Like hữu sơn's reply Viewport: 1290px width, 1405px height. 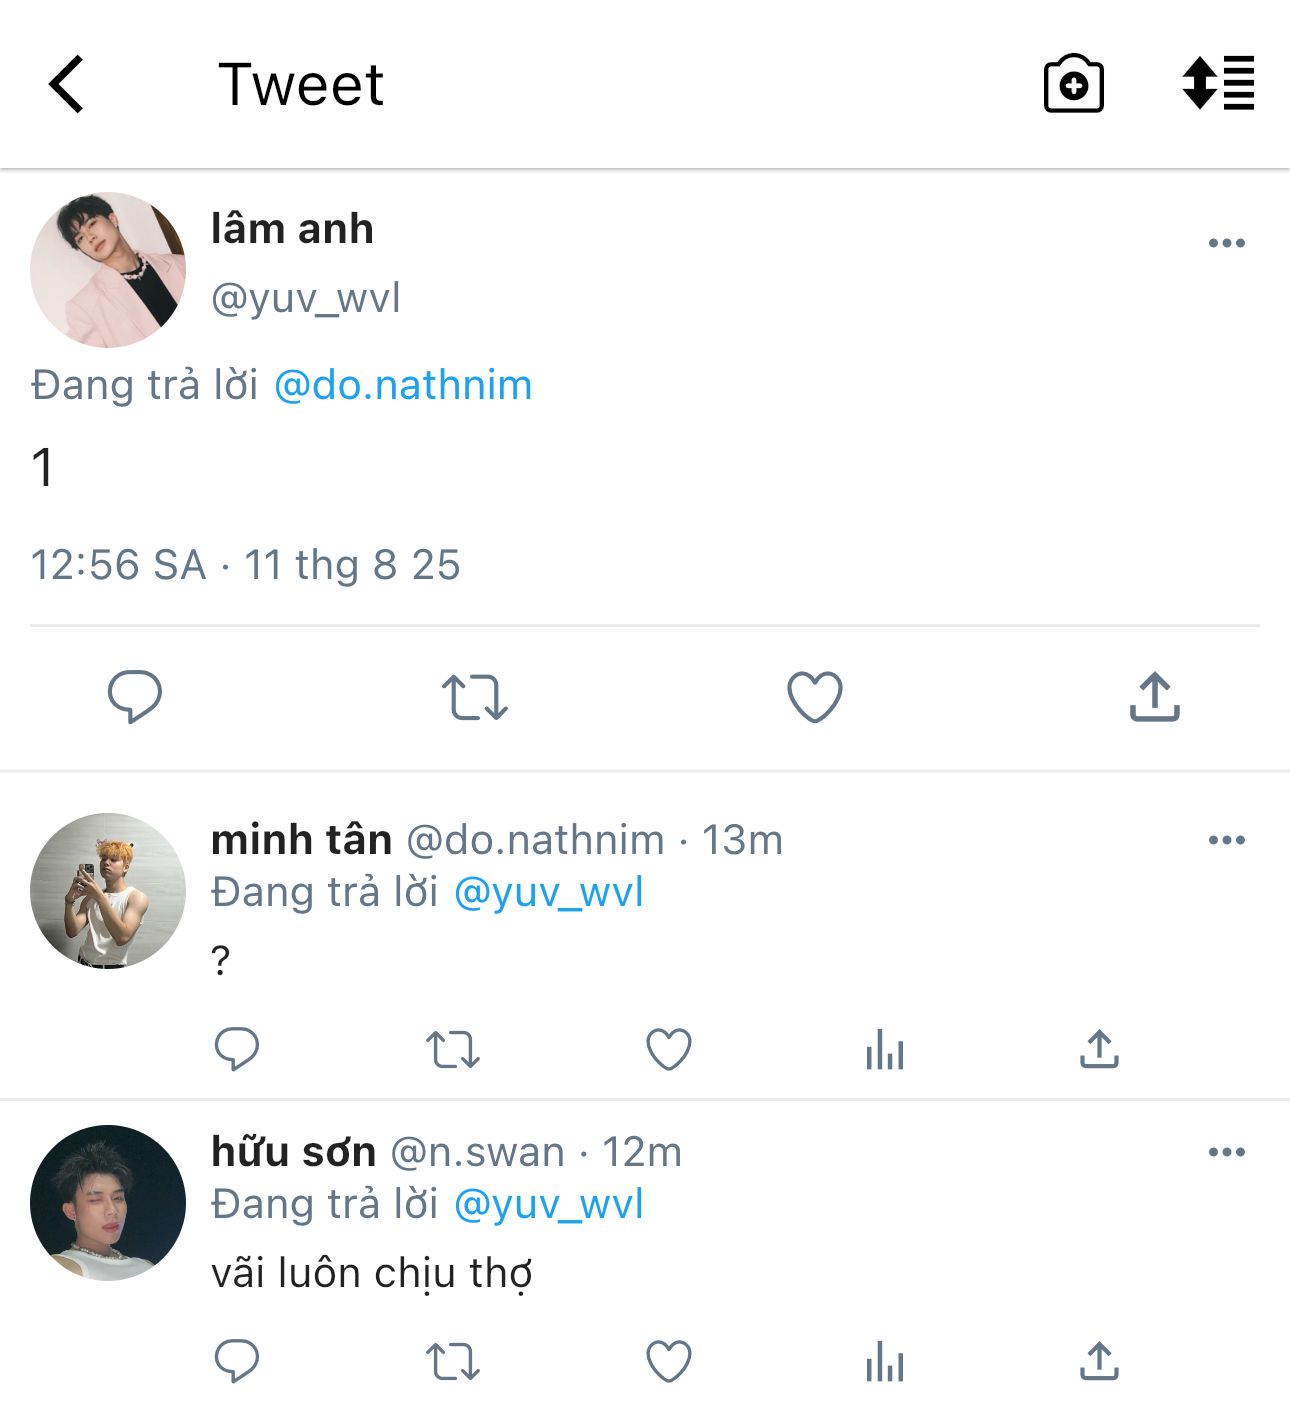[x=669, y=1362]
